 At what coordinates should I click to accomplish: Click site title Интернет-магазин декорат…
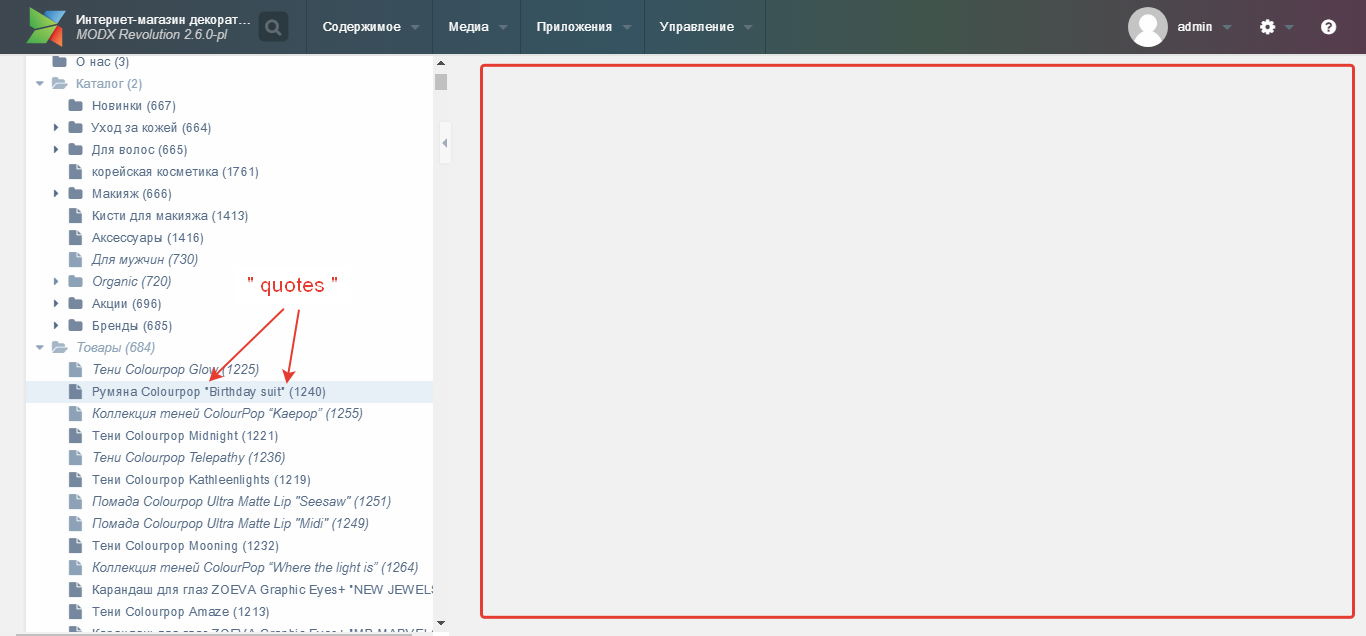click(x=163, y=19)
